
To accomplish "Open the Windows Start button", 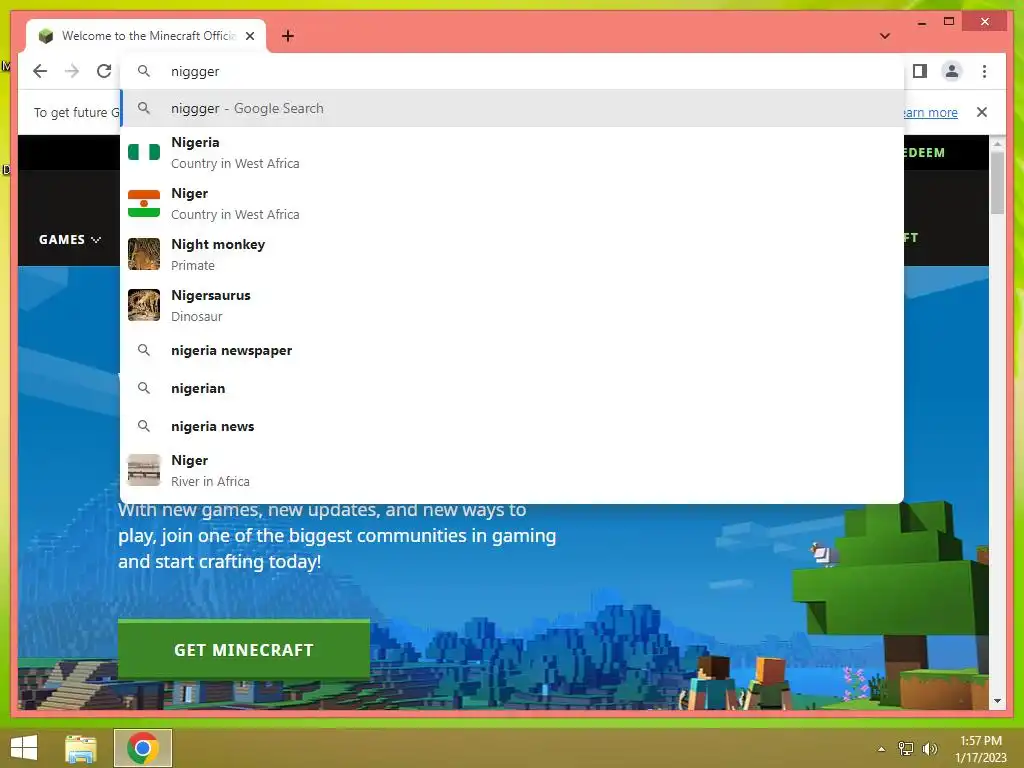I will 24,748.
